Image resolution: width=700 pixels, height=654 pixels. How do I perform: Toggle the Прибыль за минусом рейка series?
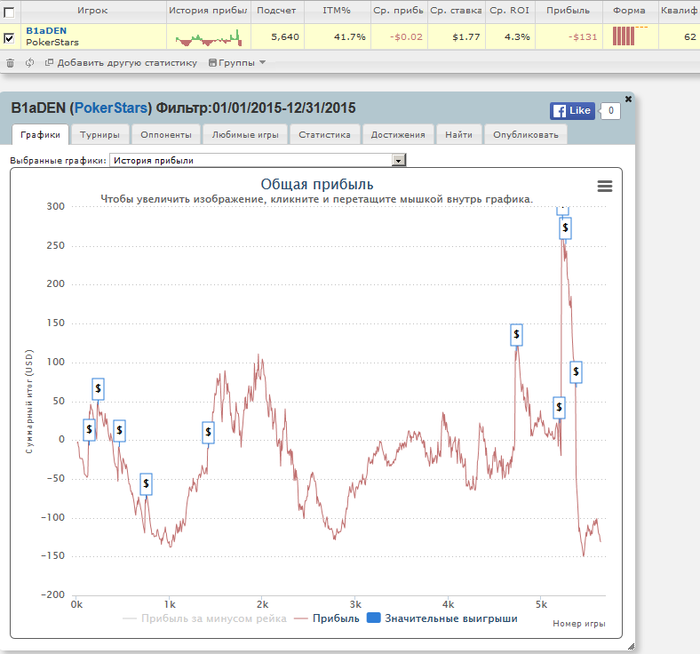tap(205, 618)
